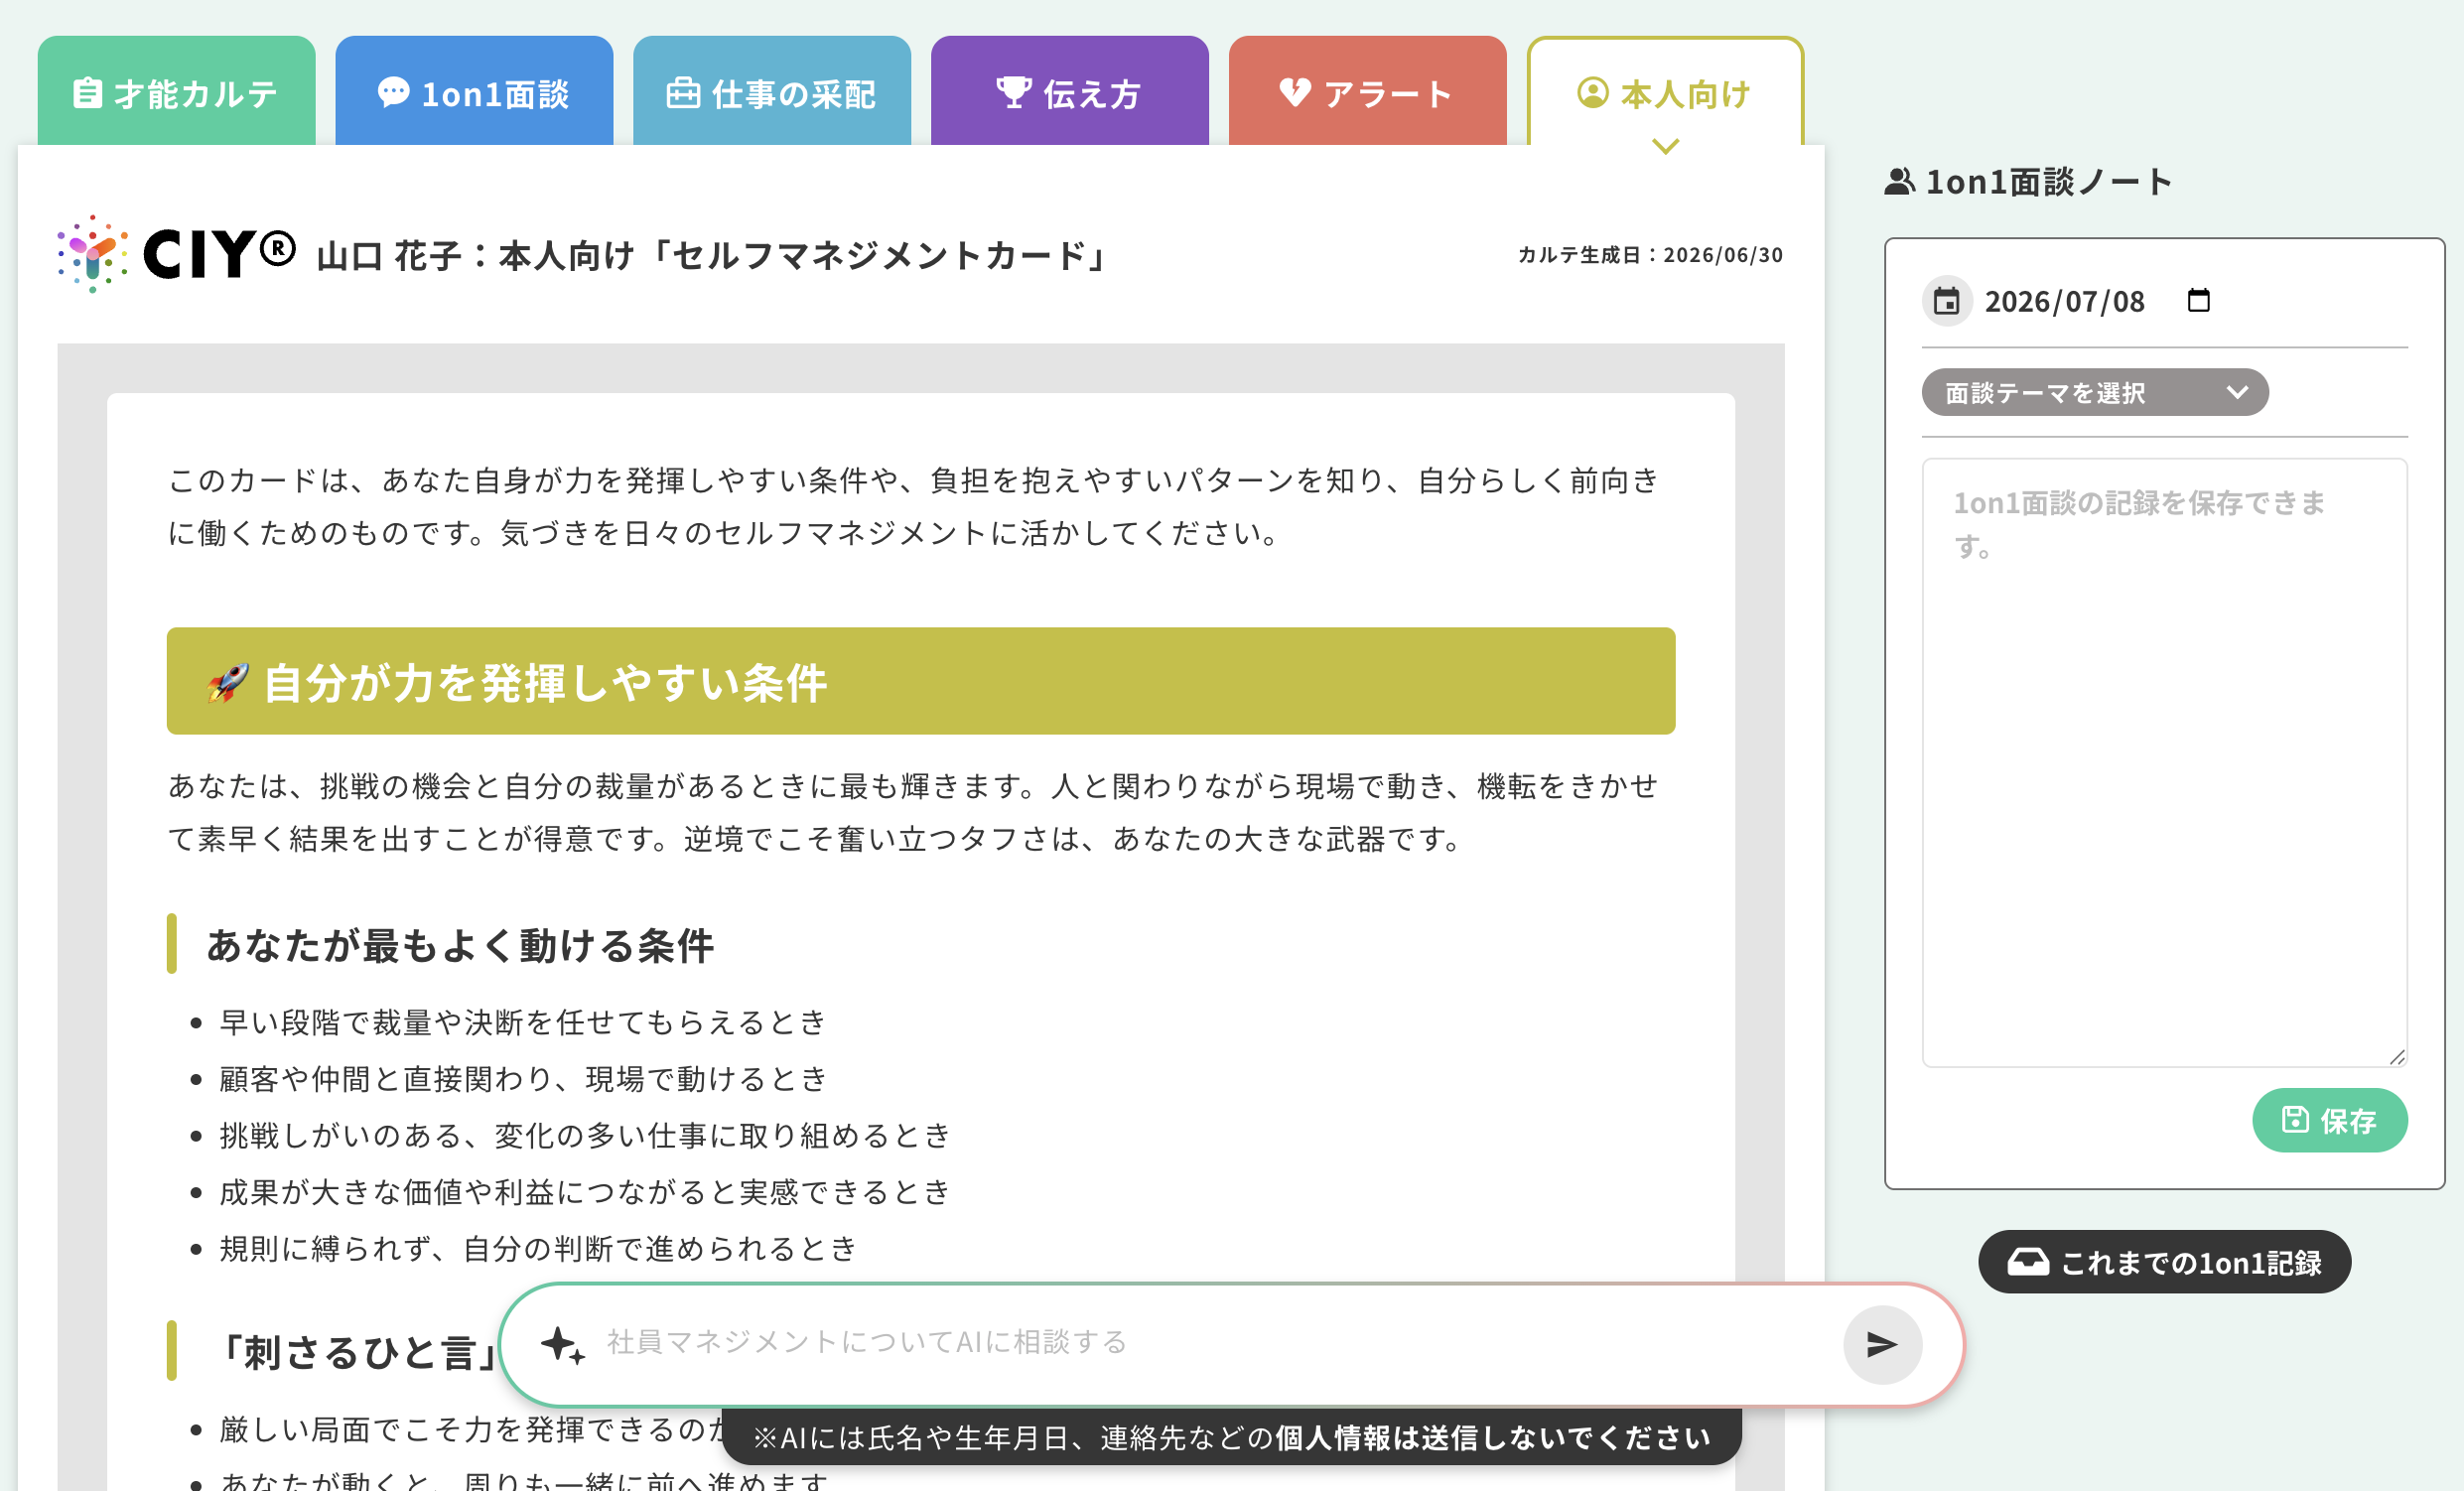Click the clipboard icon on 才能カルテ tab

coord(87,92)
